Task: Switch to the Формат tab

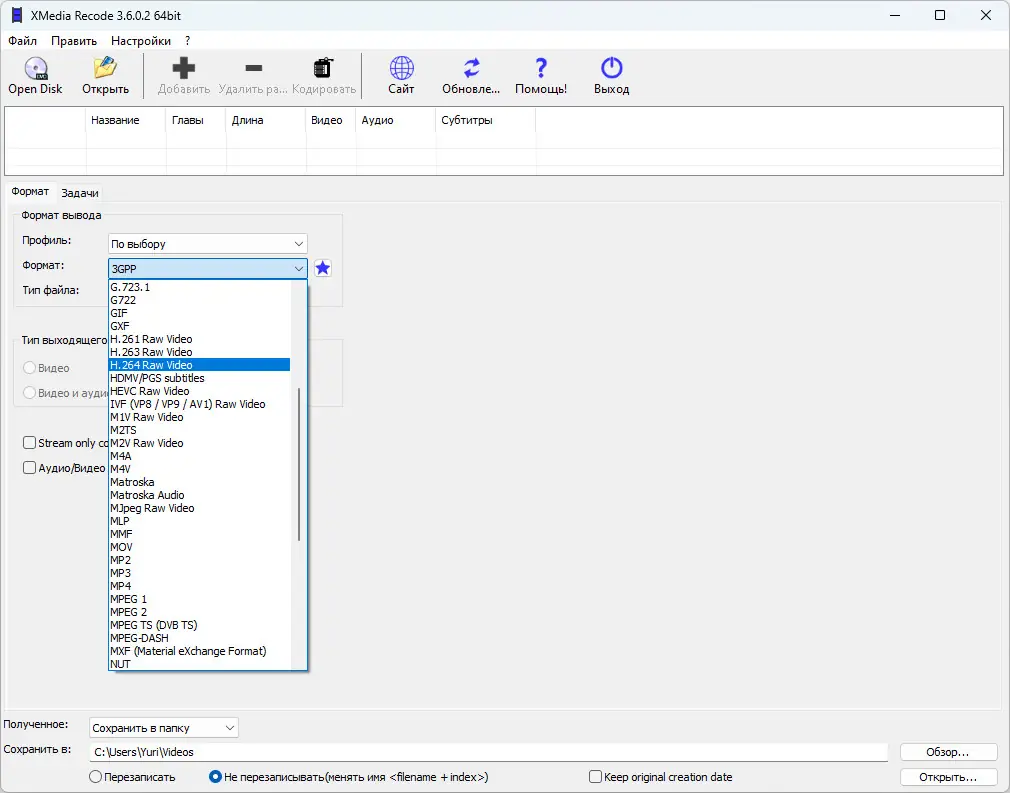Action: (30, 191)
